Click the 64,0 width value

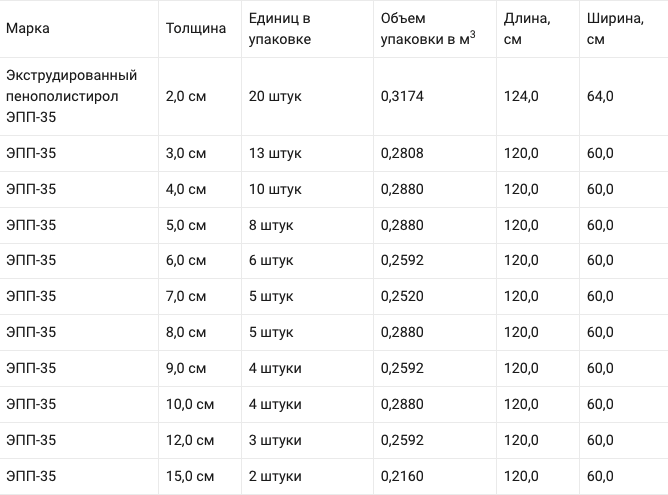coord(600,96)
